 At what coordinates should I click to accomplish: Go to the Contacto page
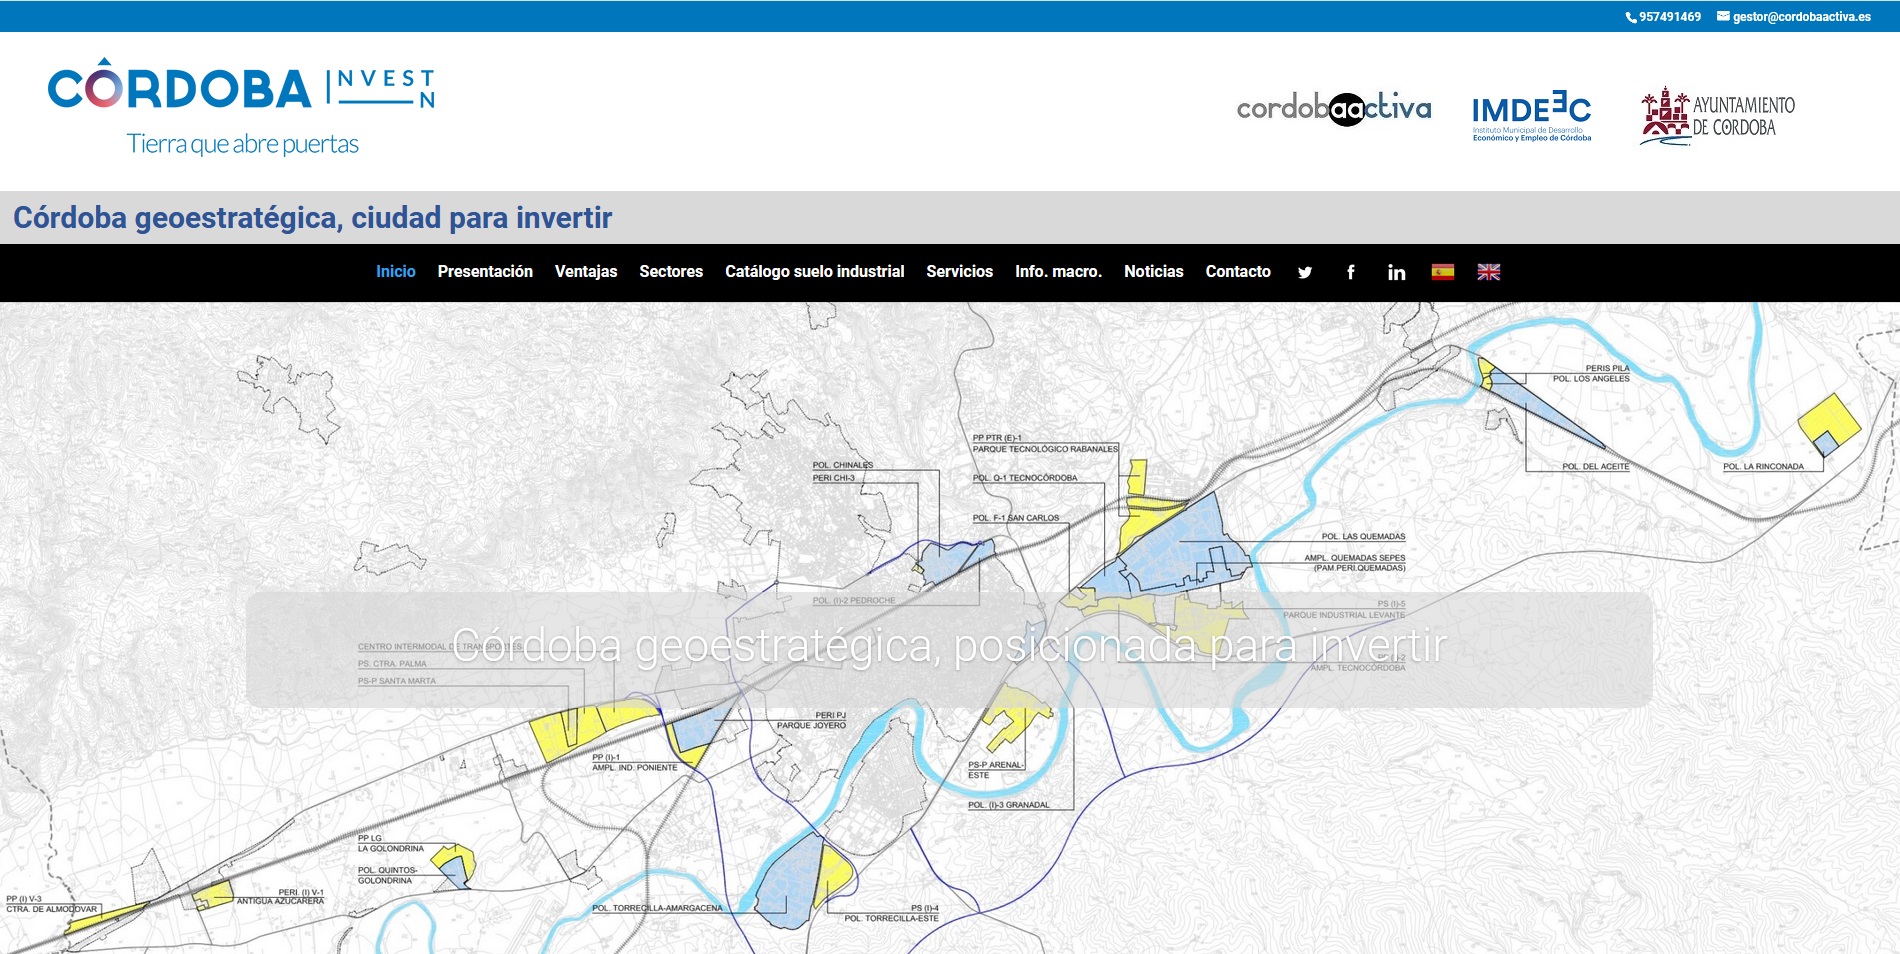[1238, 272]
